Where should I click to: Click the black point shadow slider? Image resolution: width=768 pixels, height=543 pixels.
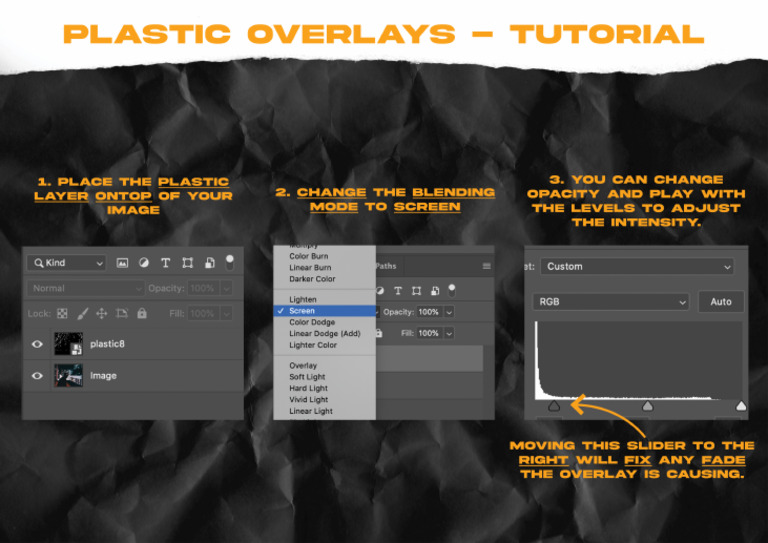coord(554,405)
